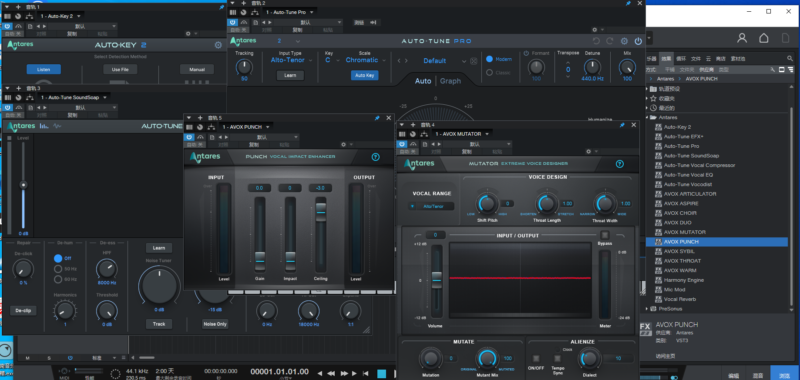
Task: Expand the PreSonus folder in browser
Action: [x=648, y=309]
